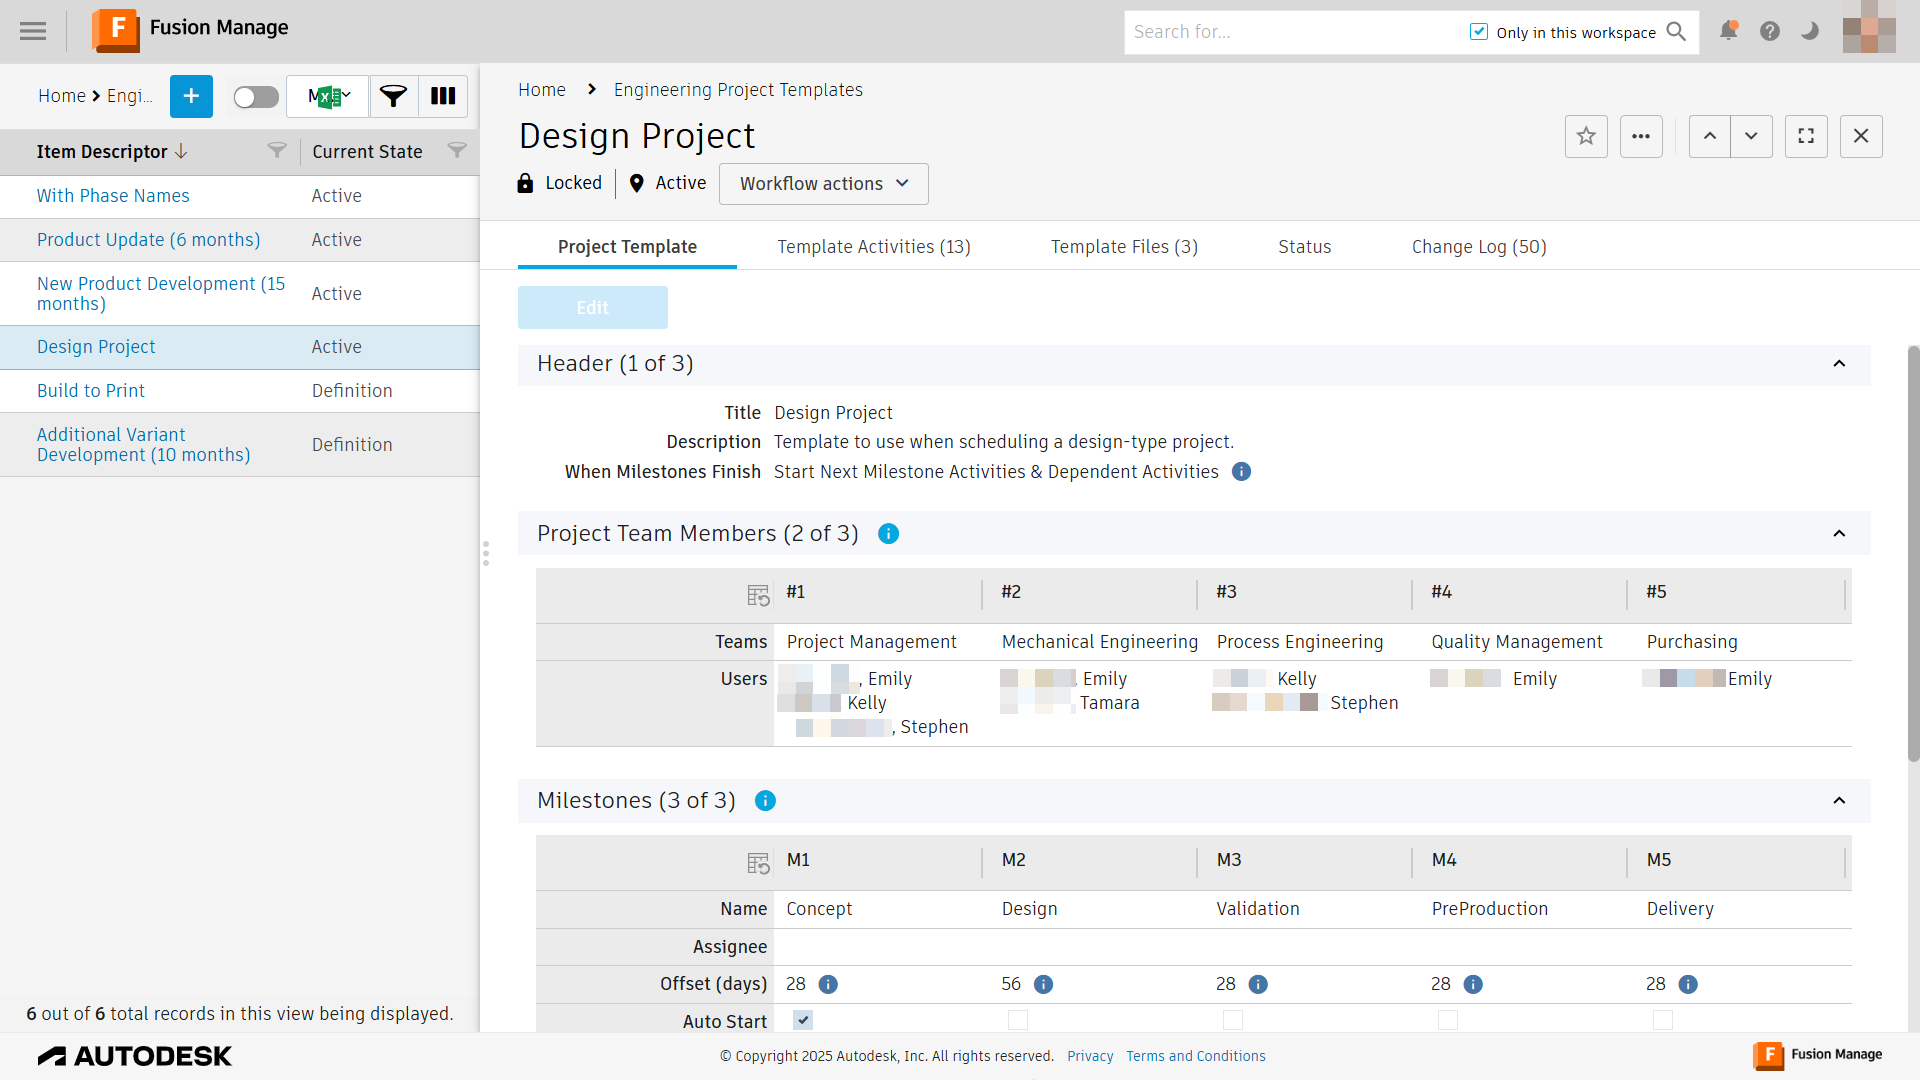Open the column chooser icon
The width and height of the screenshot is (1920, 1080).
[x=443, y=96]
